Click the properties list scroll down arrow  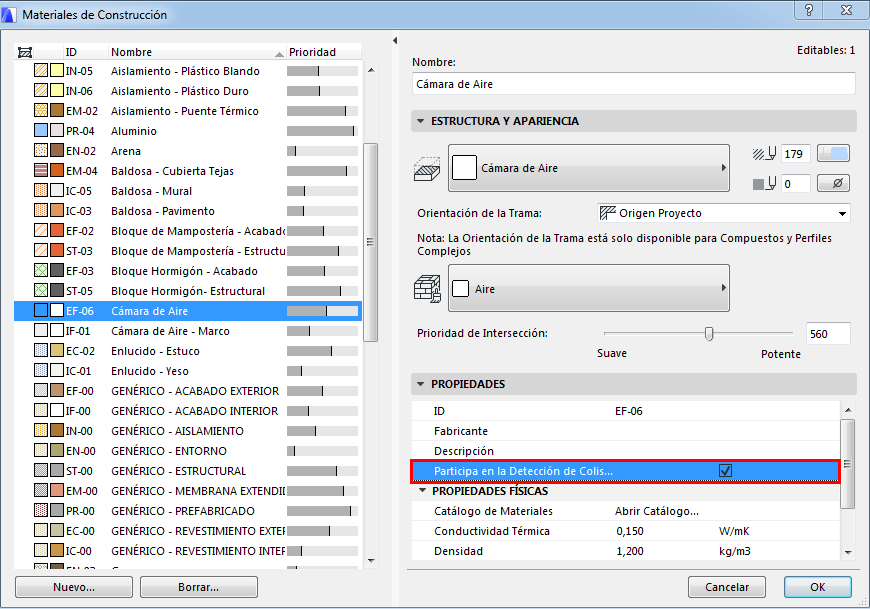point(848,552)
